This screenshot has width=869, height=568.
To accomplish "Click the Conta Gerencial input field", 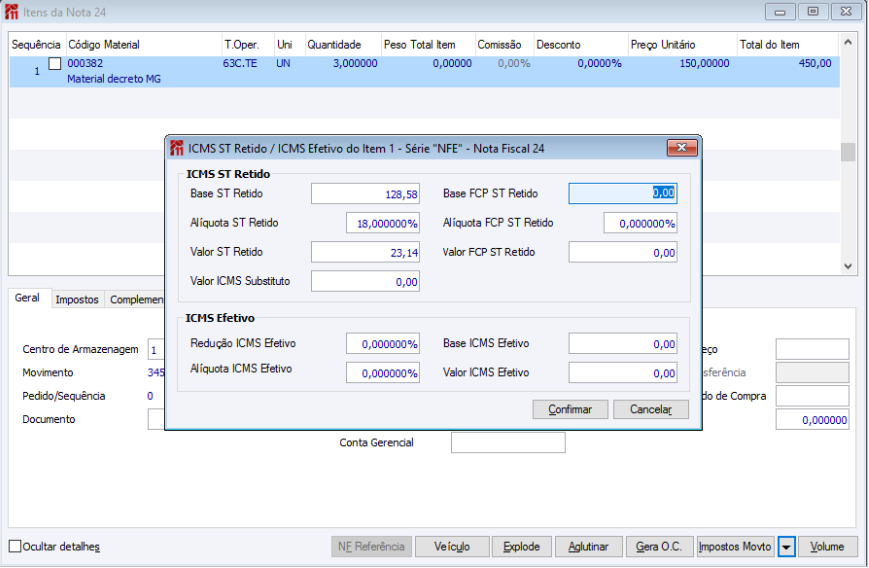I will point(508,443).
